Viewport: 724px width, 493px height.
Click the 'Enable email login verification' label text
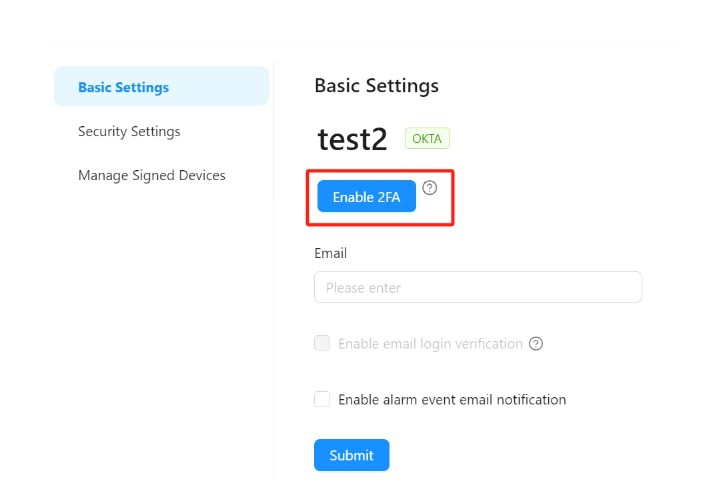coord(430,344)
